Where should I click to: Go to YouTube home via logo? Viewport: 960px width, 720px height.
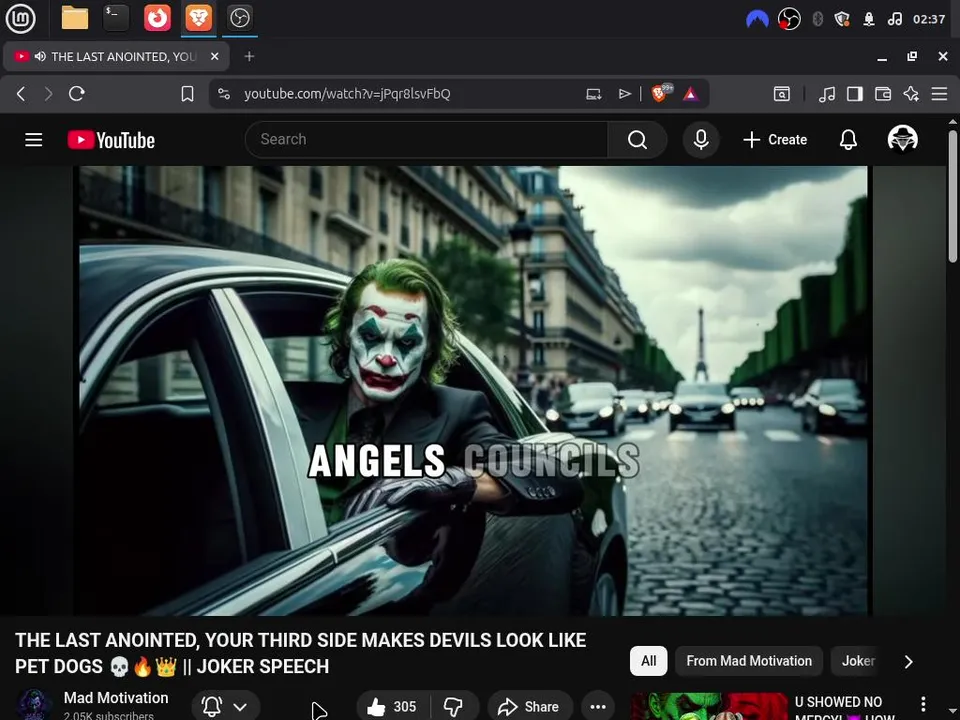(111, 140)
